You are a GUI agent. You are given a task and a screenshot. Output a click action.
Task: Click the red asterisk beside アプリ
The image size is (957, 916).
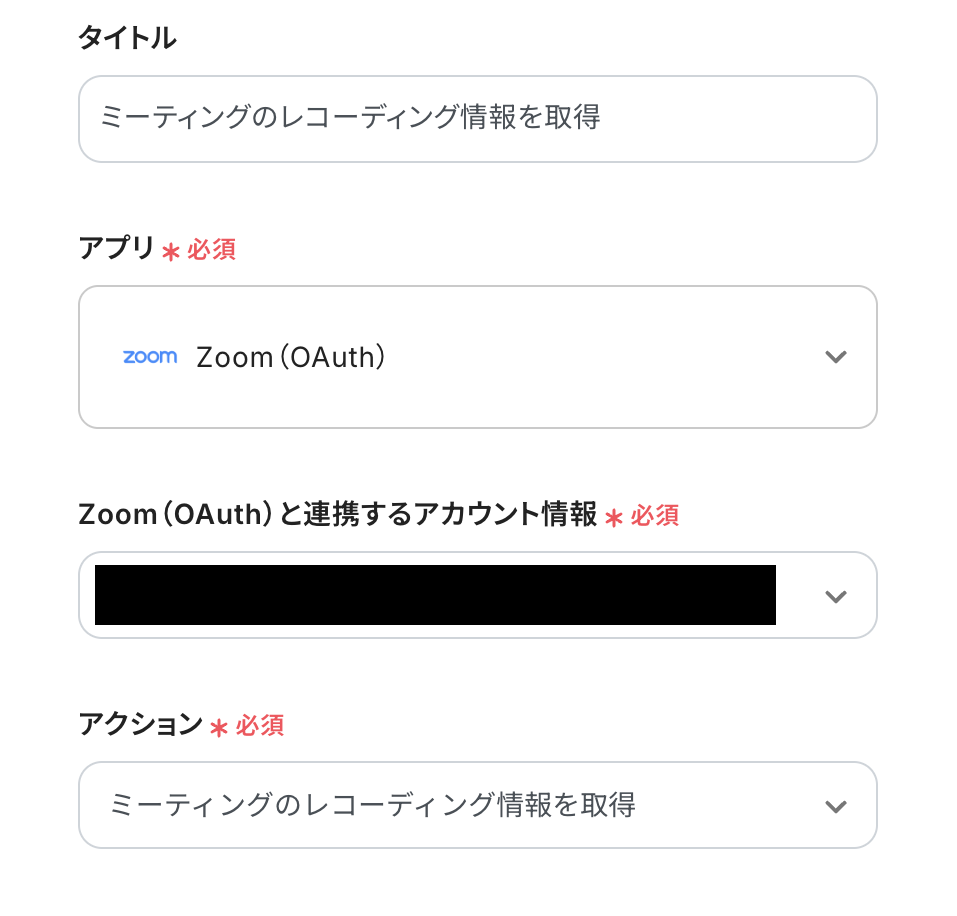tap(171, 251)
